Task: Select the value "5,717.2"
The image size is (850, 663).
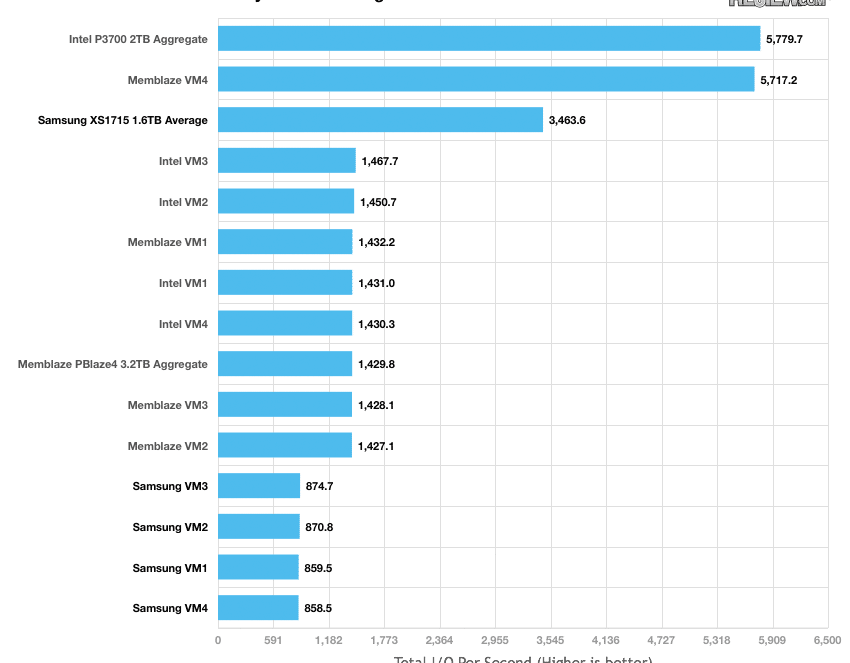Action: [x=778, y=80]
